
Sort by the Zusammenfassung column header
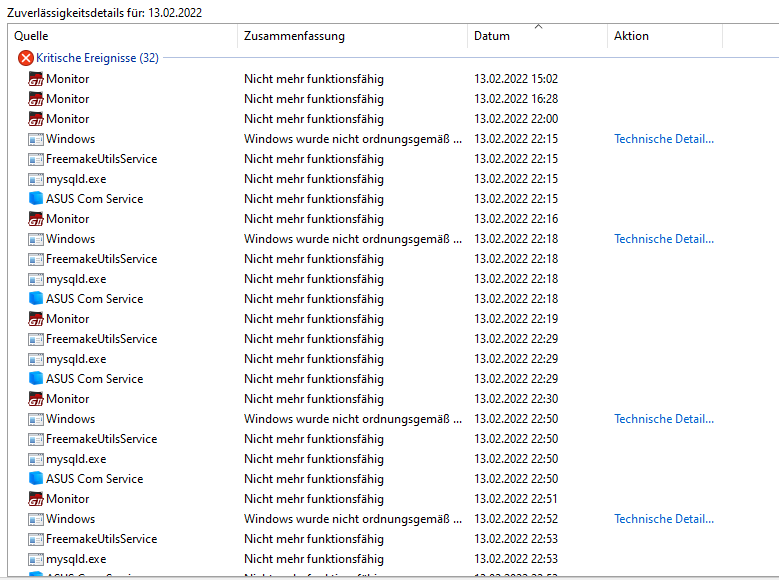(353, 36)
